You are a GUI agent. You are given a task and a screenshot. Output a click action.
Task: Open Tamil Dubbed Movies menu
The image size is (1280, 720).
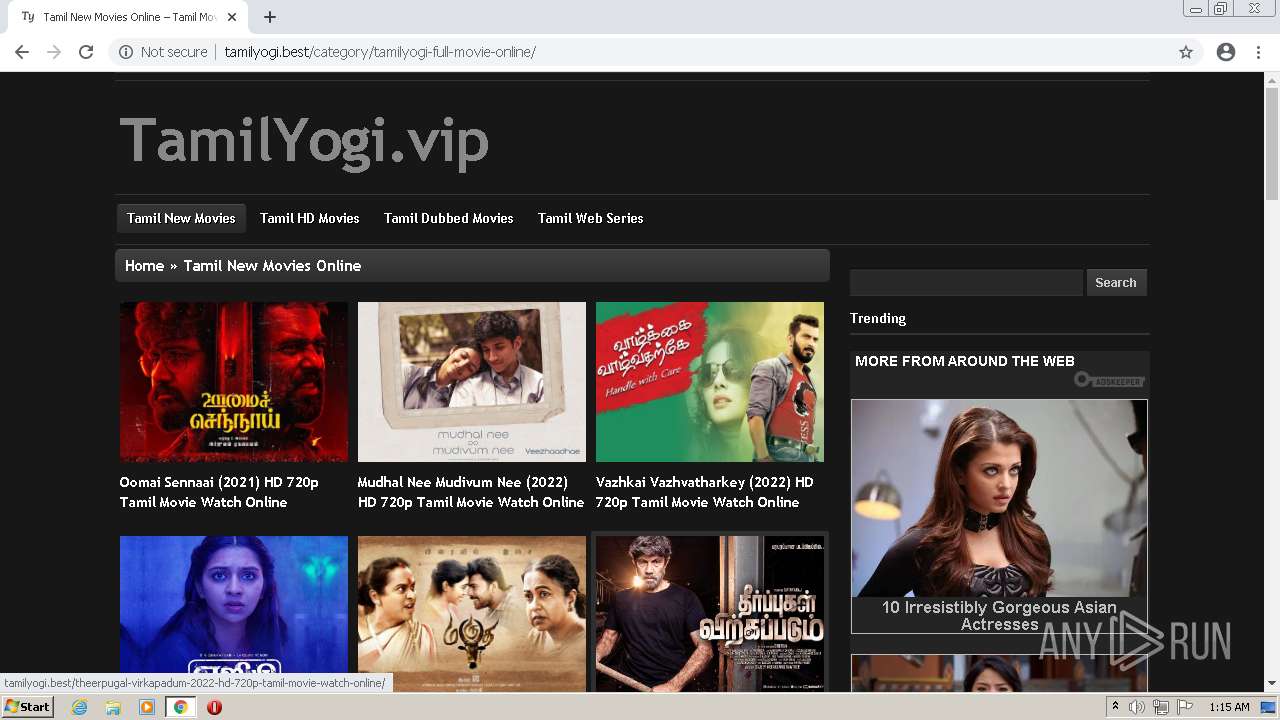448,218
